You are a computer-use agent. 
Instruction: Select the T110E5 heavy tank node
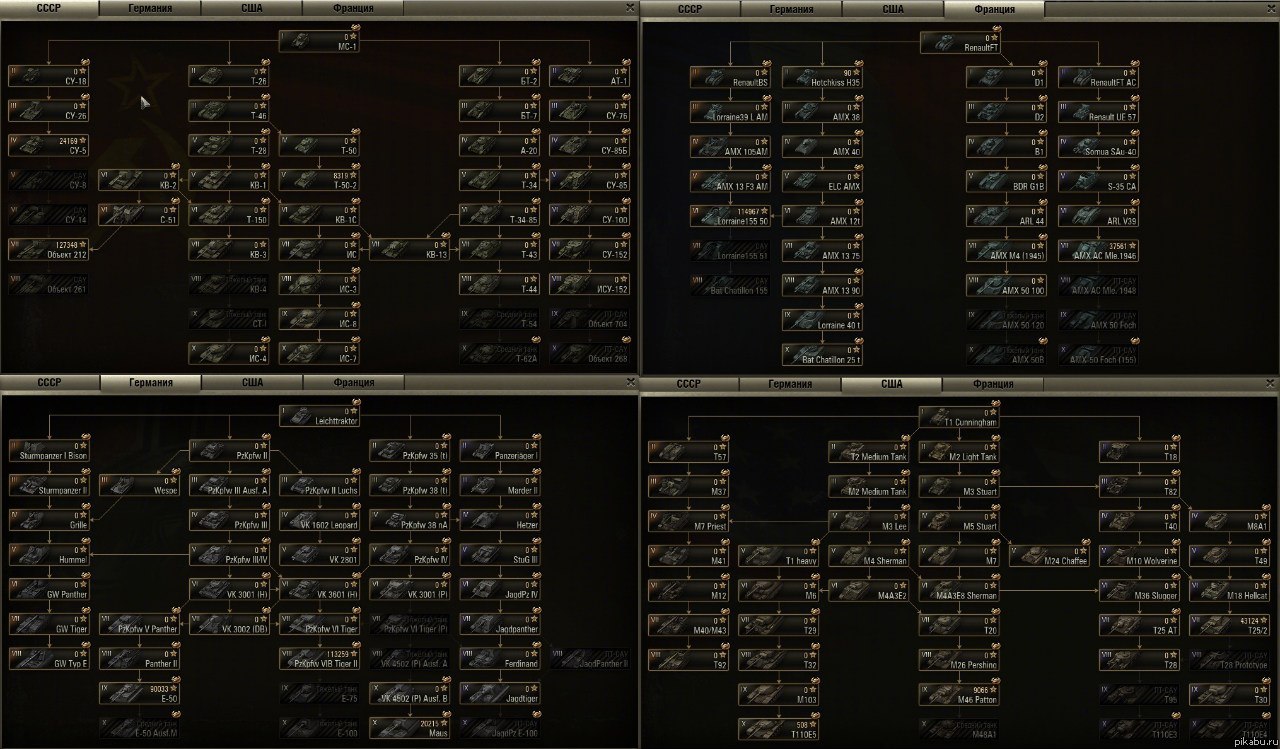click(x=779, y=727)
